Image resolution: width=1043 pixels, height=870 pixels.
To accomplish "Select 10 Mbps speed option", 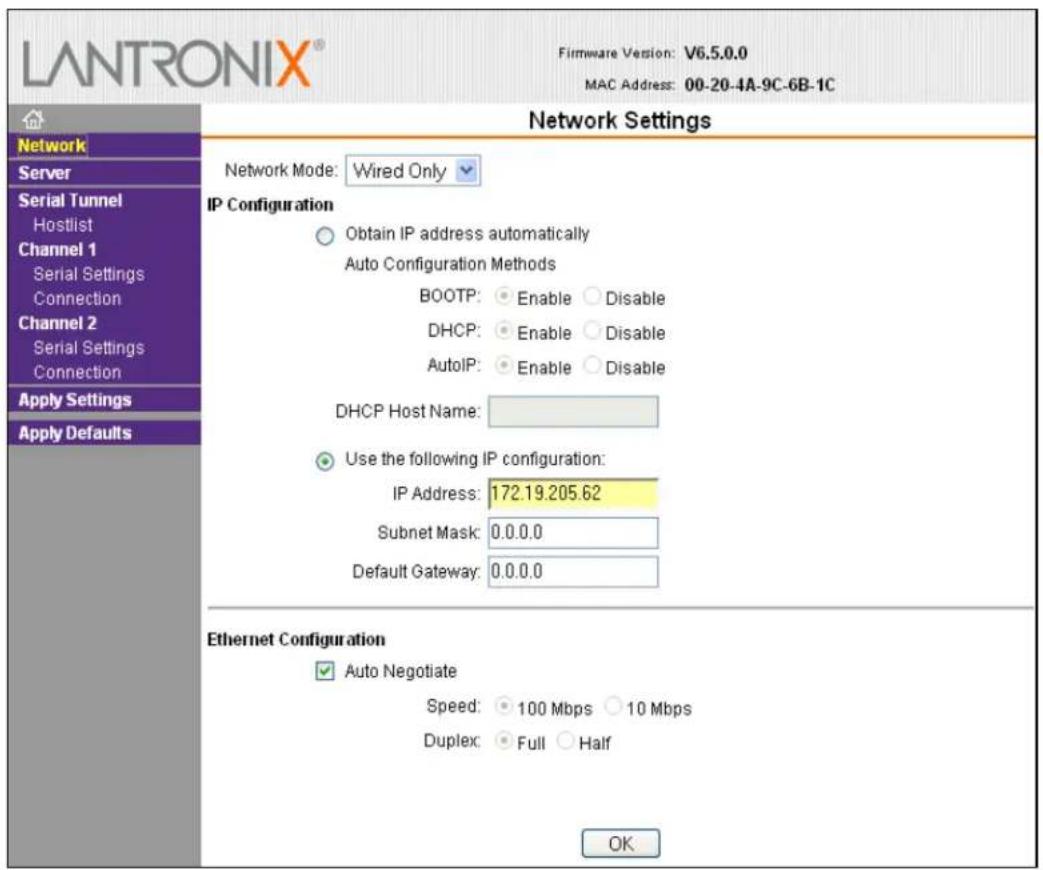I will click(613, 706).
